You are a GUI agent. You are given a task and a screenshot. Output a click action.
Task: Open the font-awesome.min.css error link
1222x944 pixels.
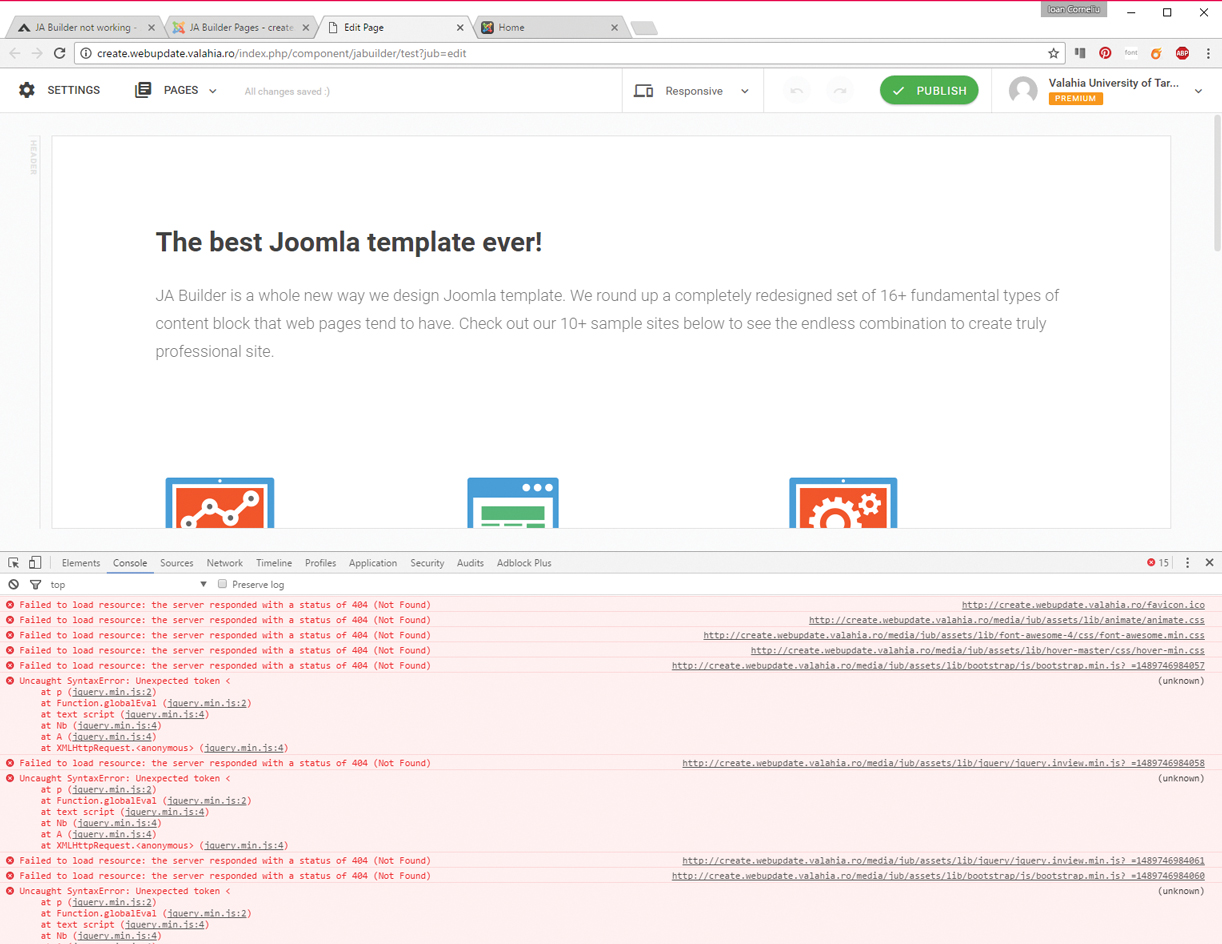954,635
